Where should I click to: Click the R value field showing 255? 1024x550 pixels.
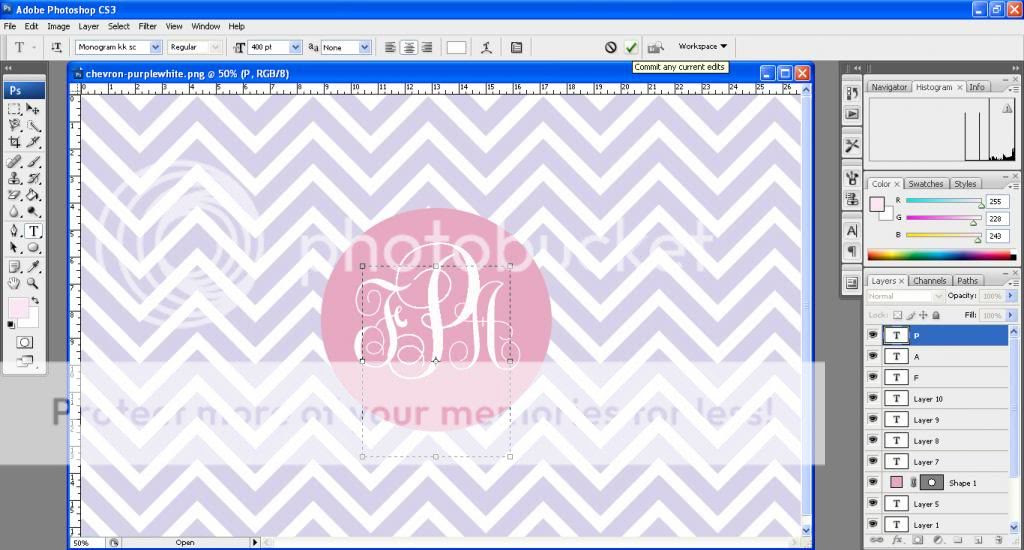coord(997,202)
